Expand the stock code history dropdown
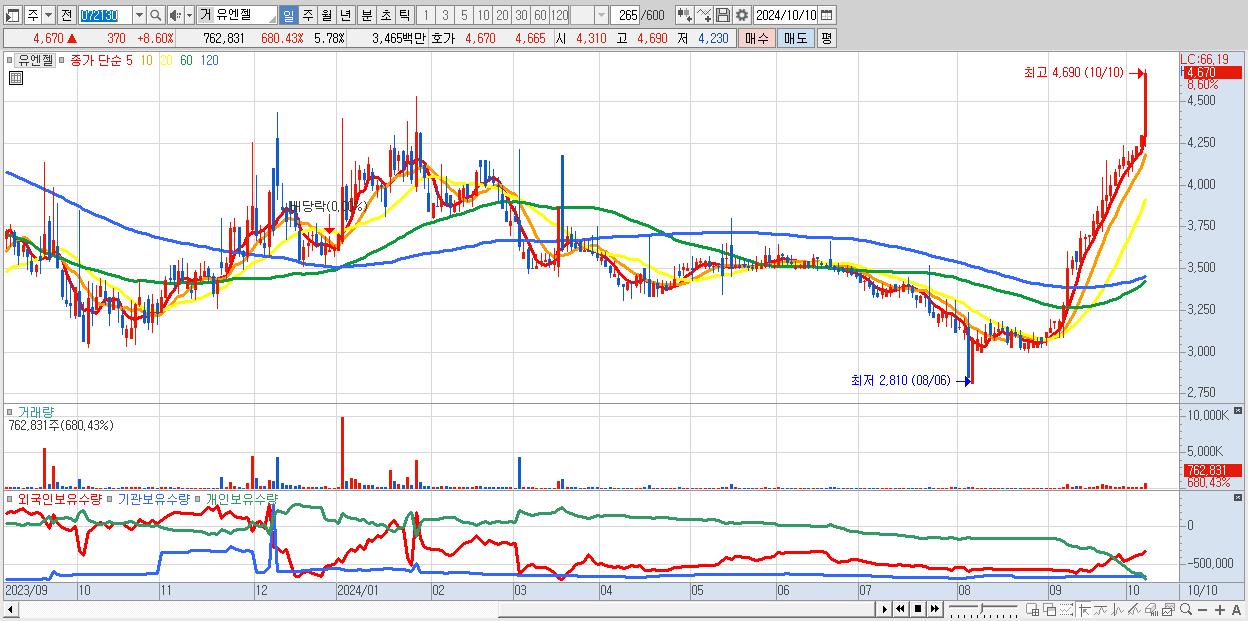The width and height of the screenshot is (1248, 621). 139,15
